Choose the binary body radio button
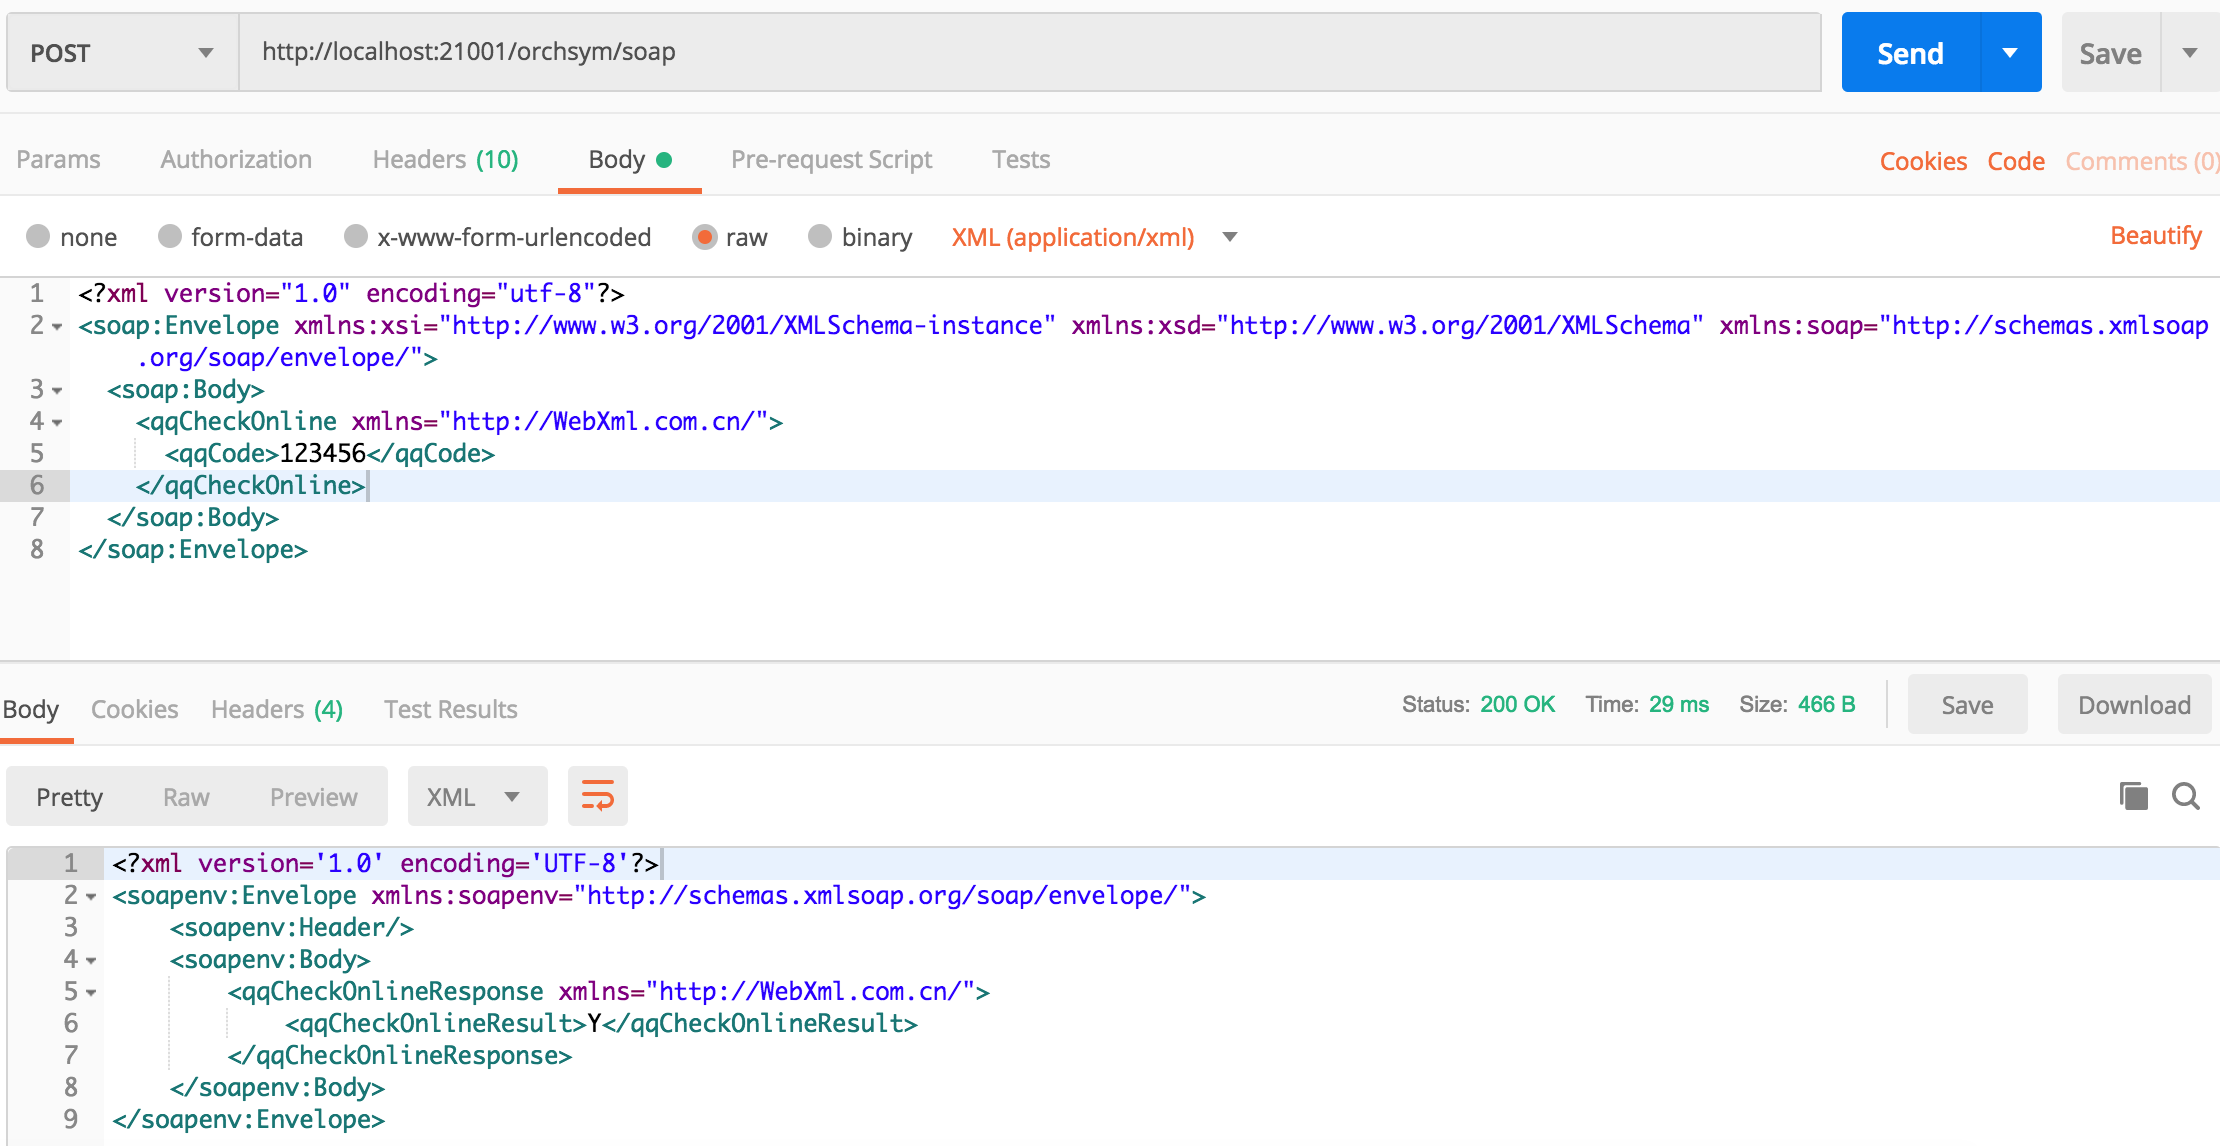Image resolution: width=2220 pixels, height=1146 pixels. coord(820,236)
